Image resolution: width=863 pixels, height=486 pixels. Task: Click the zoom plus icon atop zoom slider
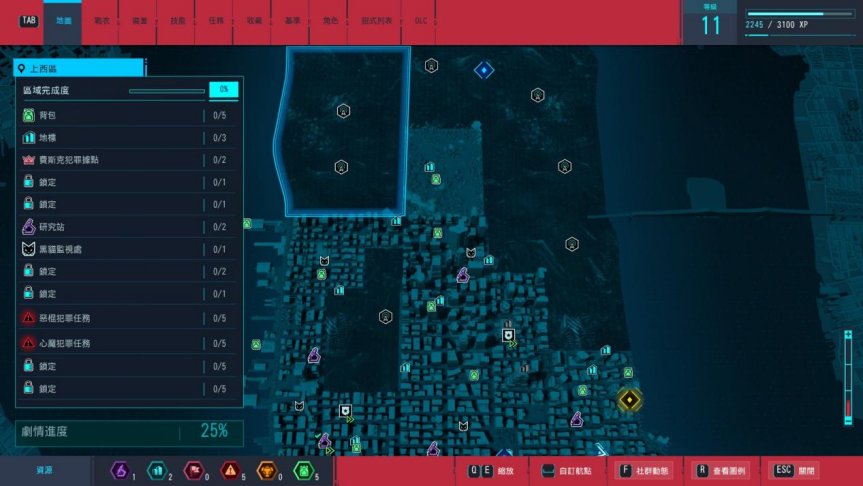(x=848, y=335)
